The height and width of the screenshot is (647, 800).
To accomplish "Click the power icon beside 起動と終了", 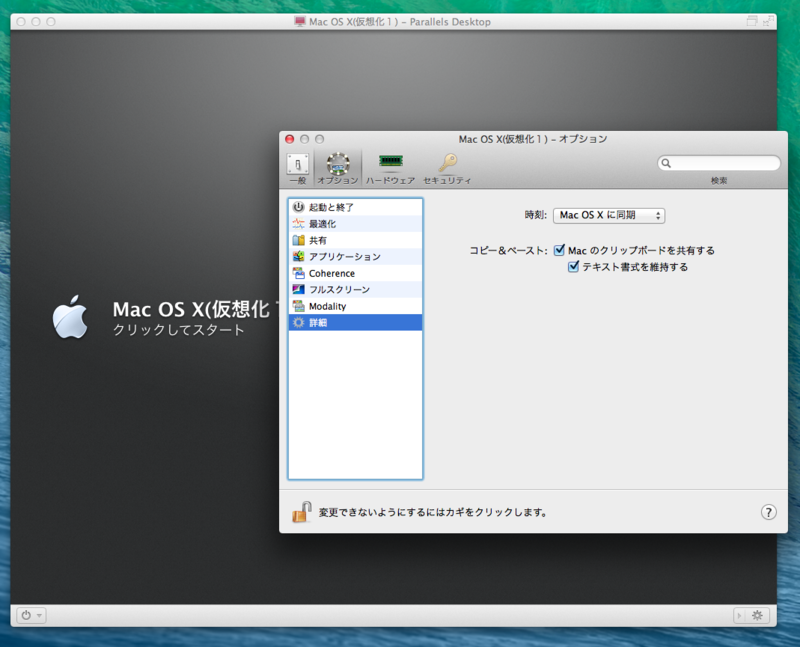I will (x=298, y=207).
